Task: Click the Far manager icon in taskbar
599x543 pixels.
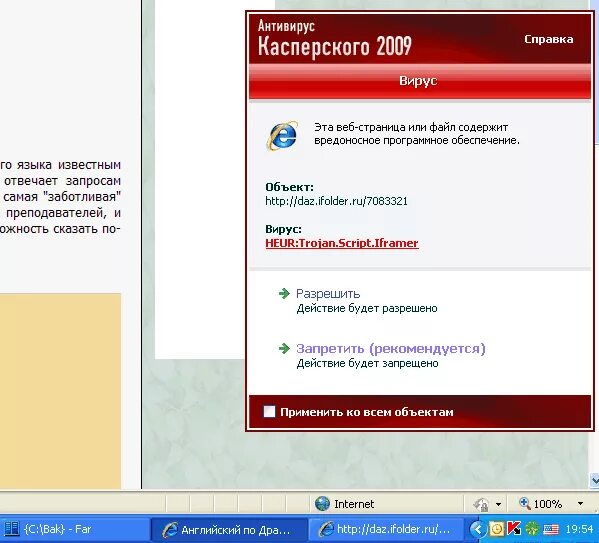Action: (x=11, y=529)
